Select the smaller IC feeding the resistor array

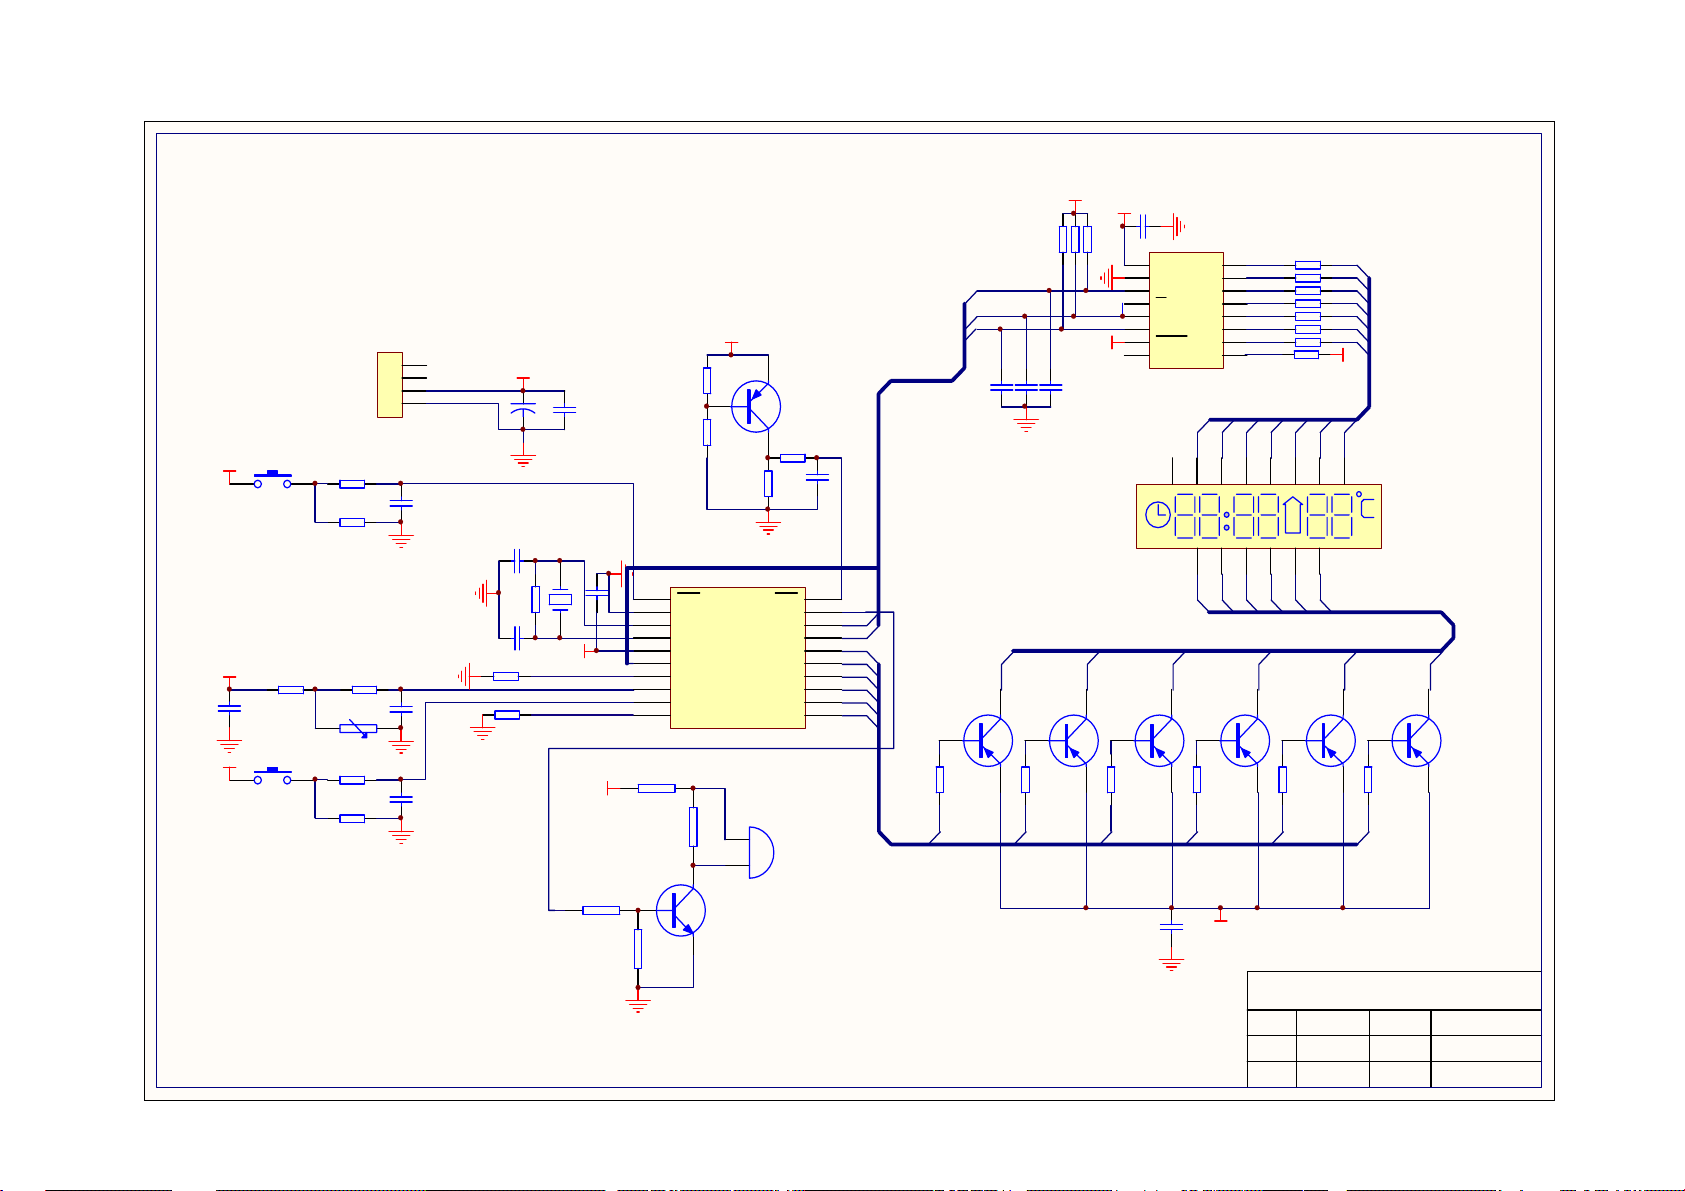coord(1186,310)
